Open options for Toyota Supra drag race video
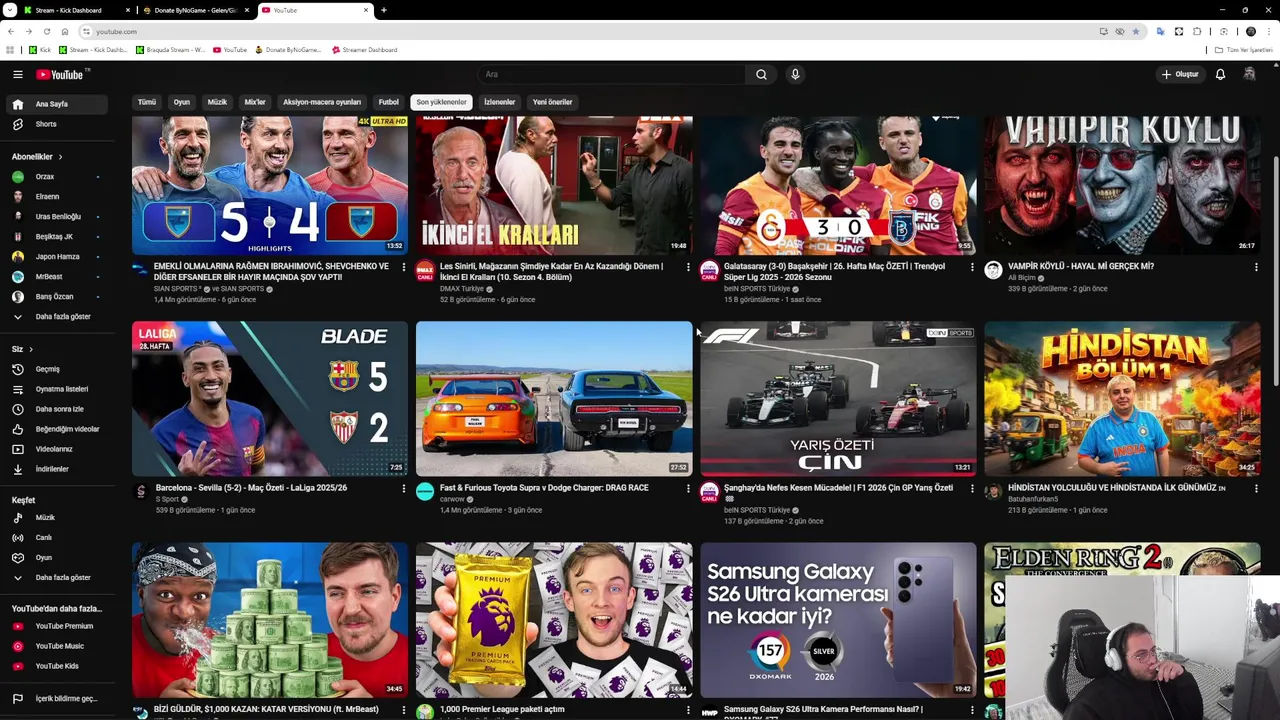This screenshot has width=1280, height=720. click(x=688, y=489)
